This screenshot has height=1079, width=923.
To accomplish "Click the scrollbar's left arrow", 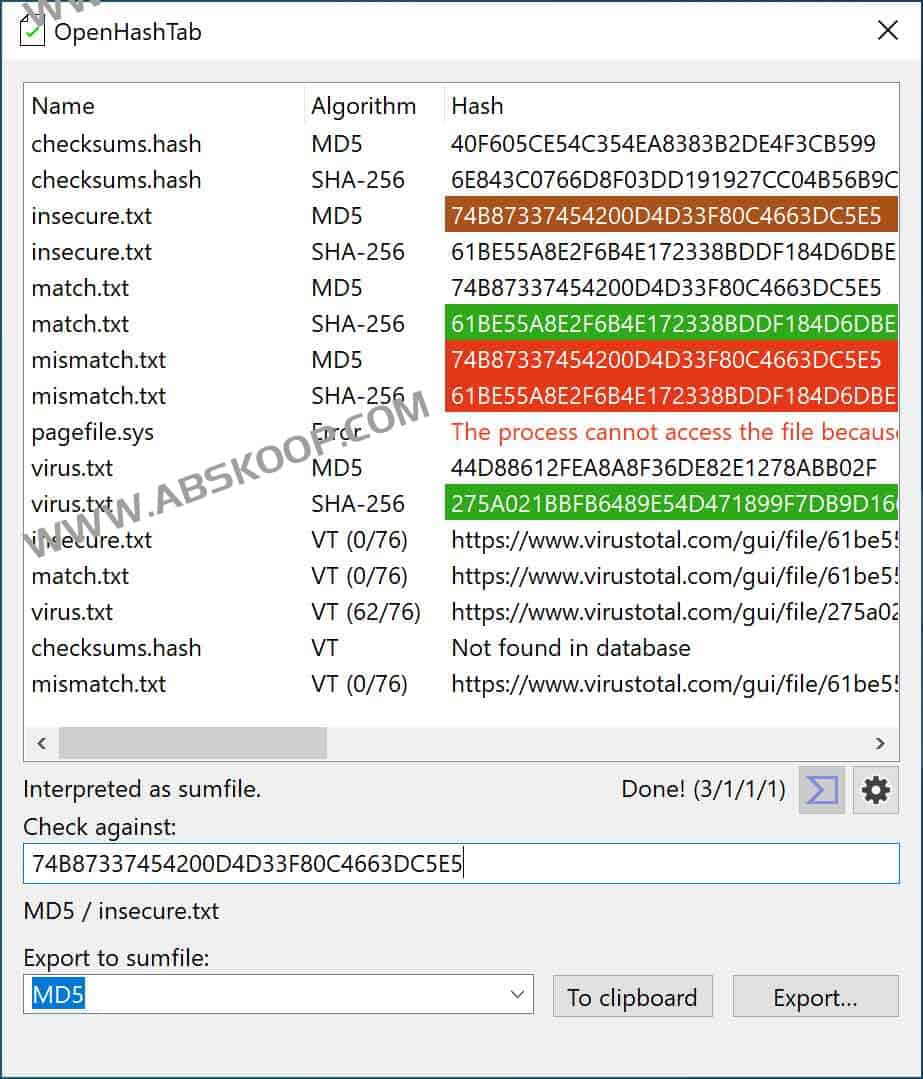I will pyautogui.click(x=41, y=743).
